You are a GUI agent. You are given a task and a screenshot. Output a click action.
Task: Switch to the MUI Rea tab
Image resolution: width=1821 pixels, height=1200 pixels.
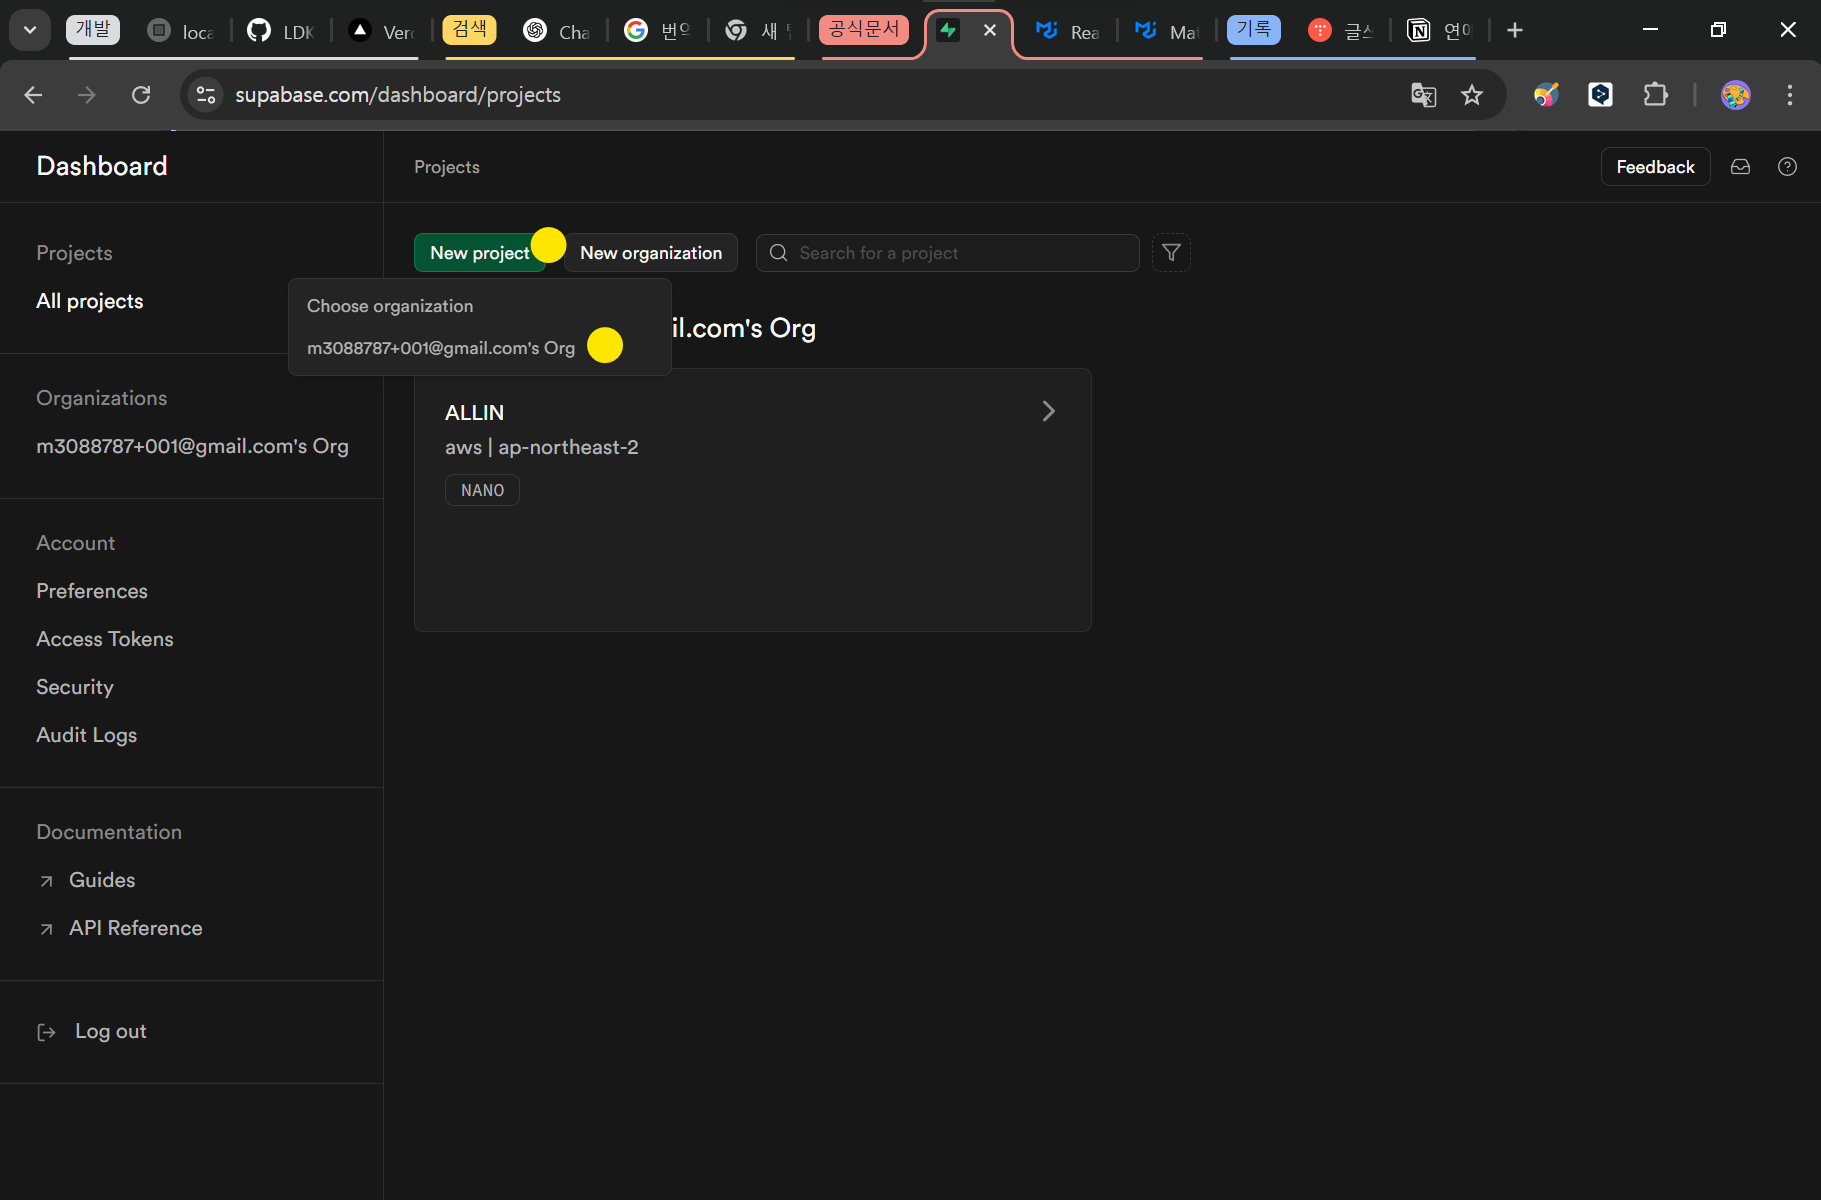click(x=1067, y=31)
